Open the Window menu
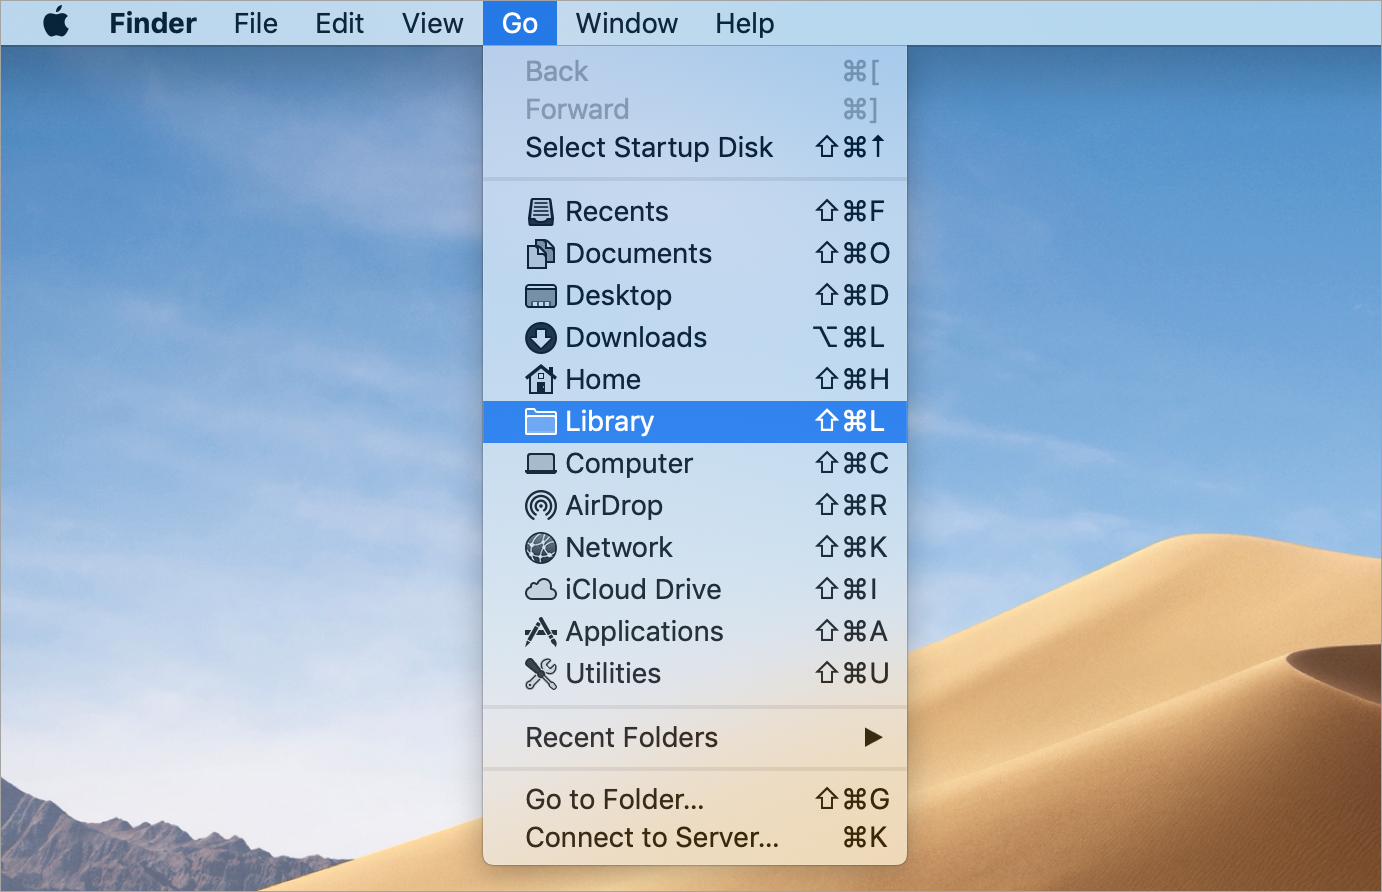 [x=627, y=23]
